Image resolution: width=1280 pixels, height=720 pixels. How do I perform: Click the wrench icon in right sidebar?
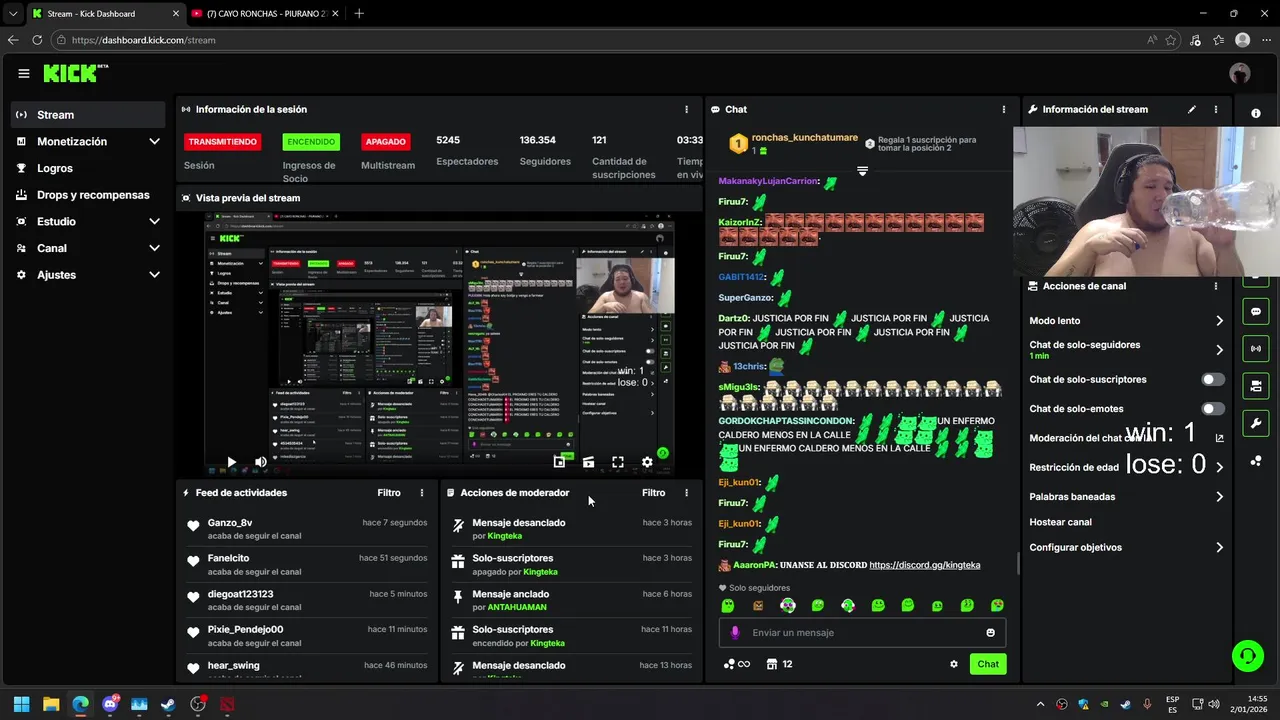point(1256,423)
